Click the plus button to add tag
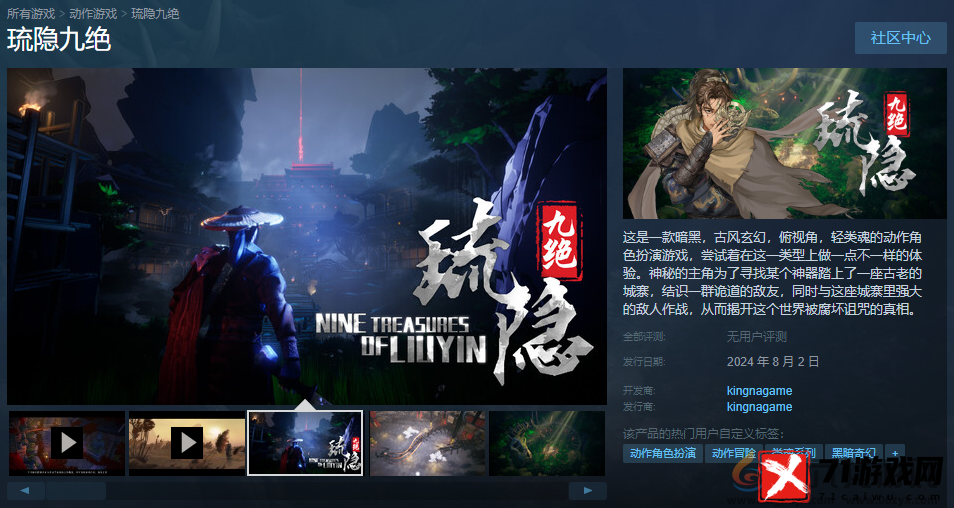This screenshot has width=954, height=508. pos(895,453)
